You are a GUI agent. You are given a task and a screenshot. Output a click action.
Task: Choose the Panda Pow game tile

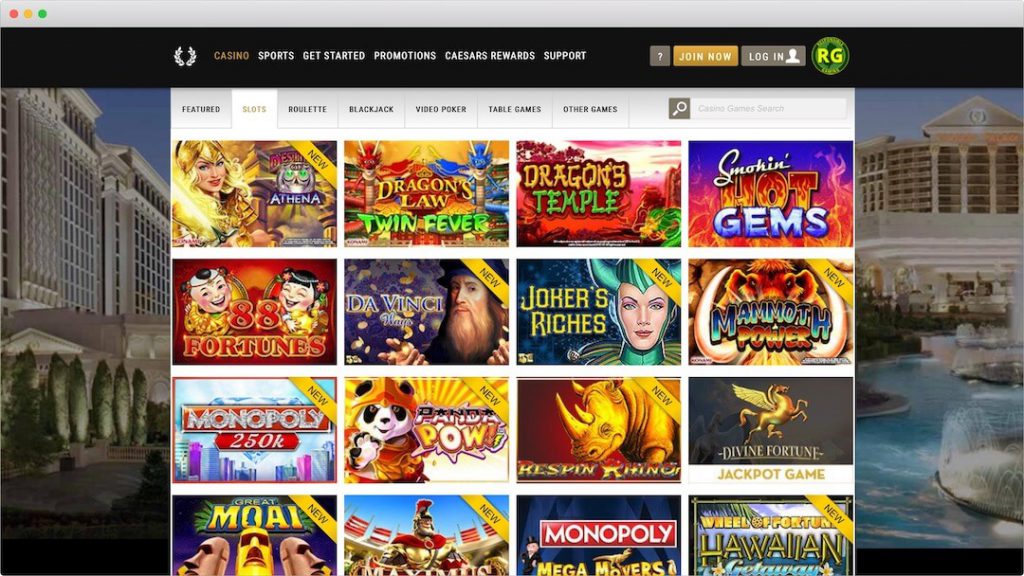pyautogui.click(x=426, y=430)
